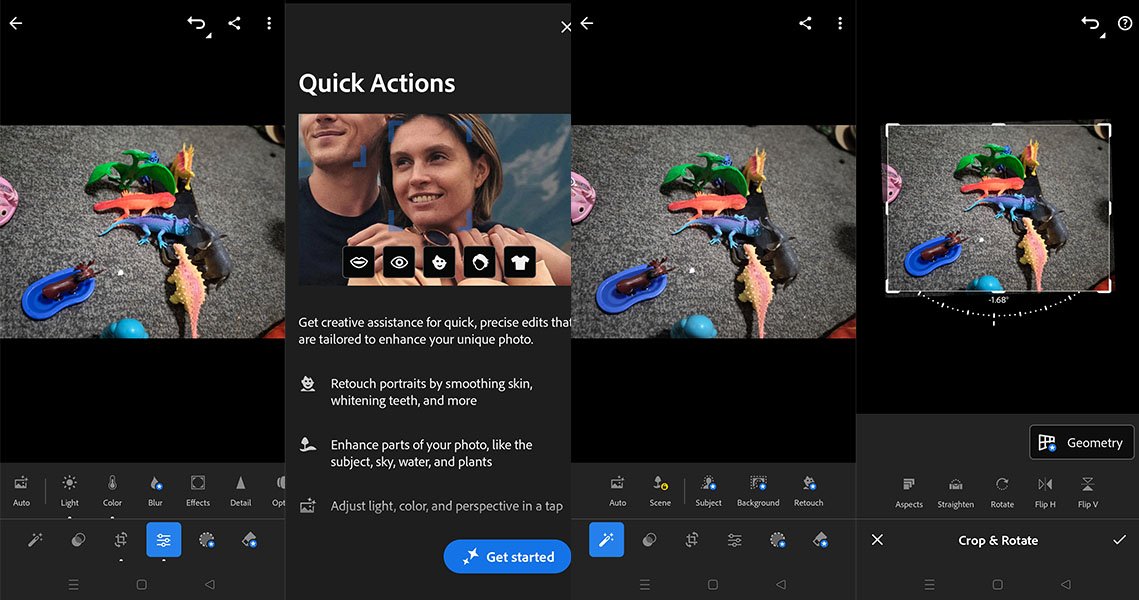Rotate the photo with the Rotate tool
This screenshot has width=1139, height=600.
click(x=1002, y=492)
